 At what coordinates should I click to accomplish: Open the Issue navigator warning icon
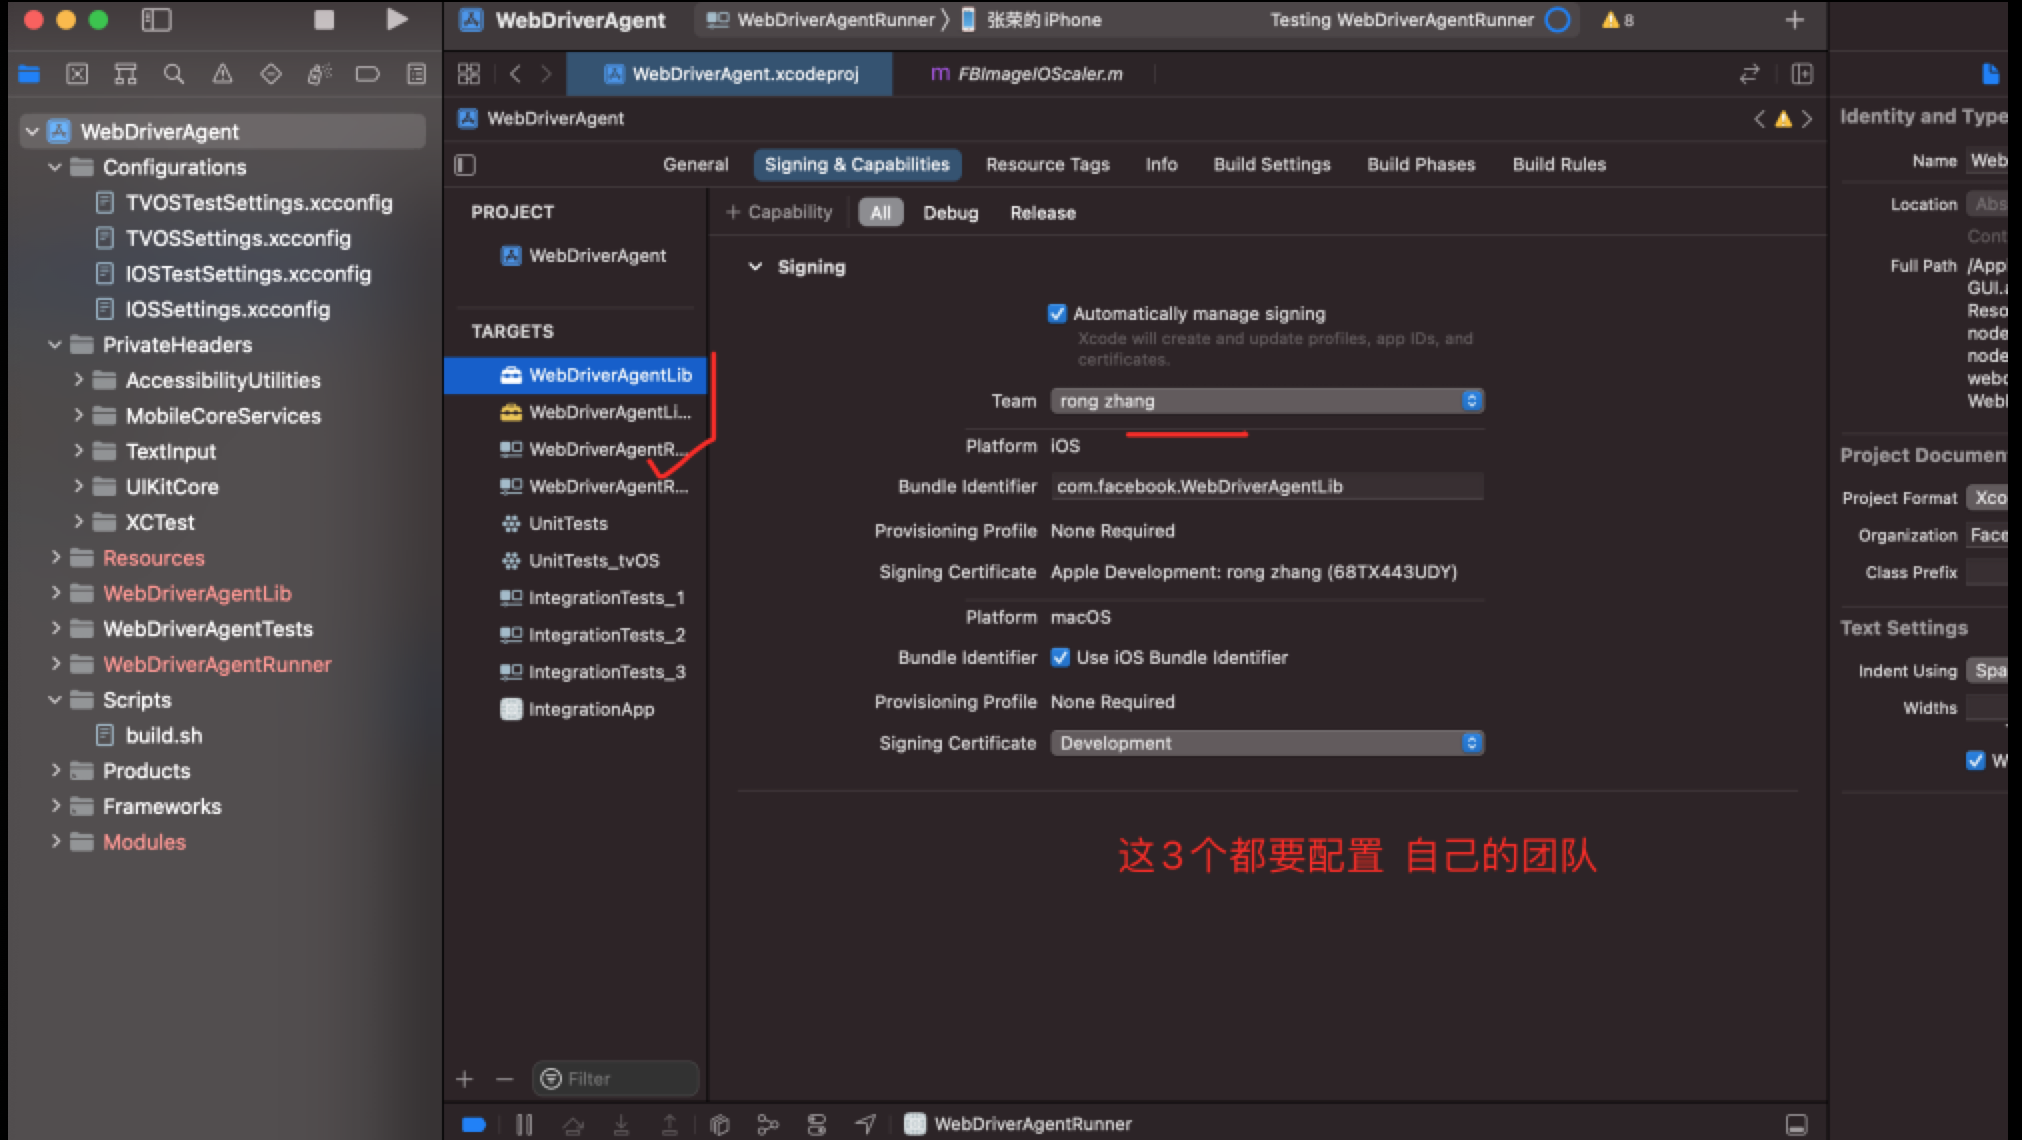click(222, 74)
